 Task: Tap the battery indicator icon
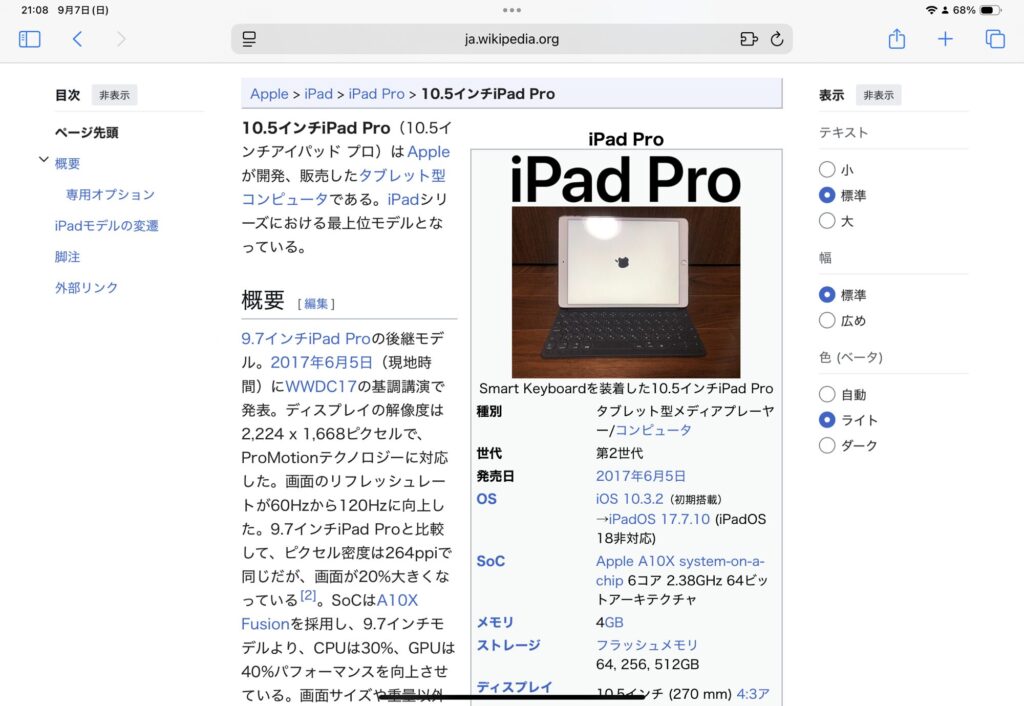(x=990, y=10)
